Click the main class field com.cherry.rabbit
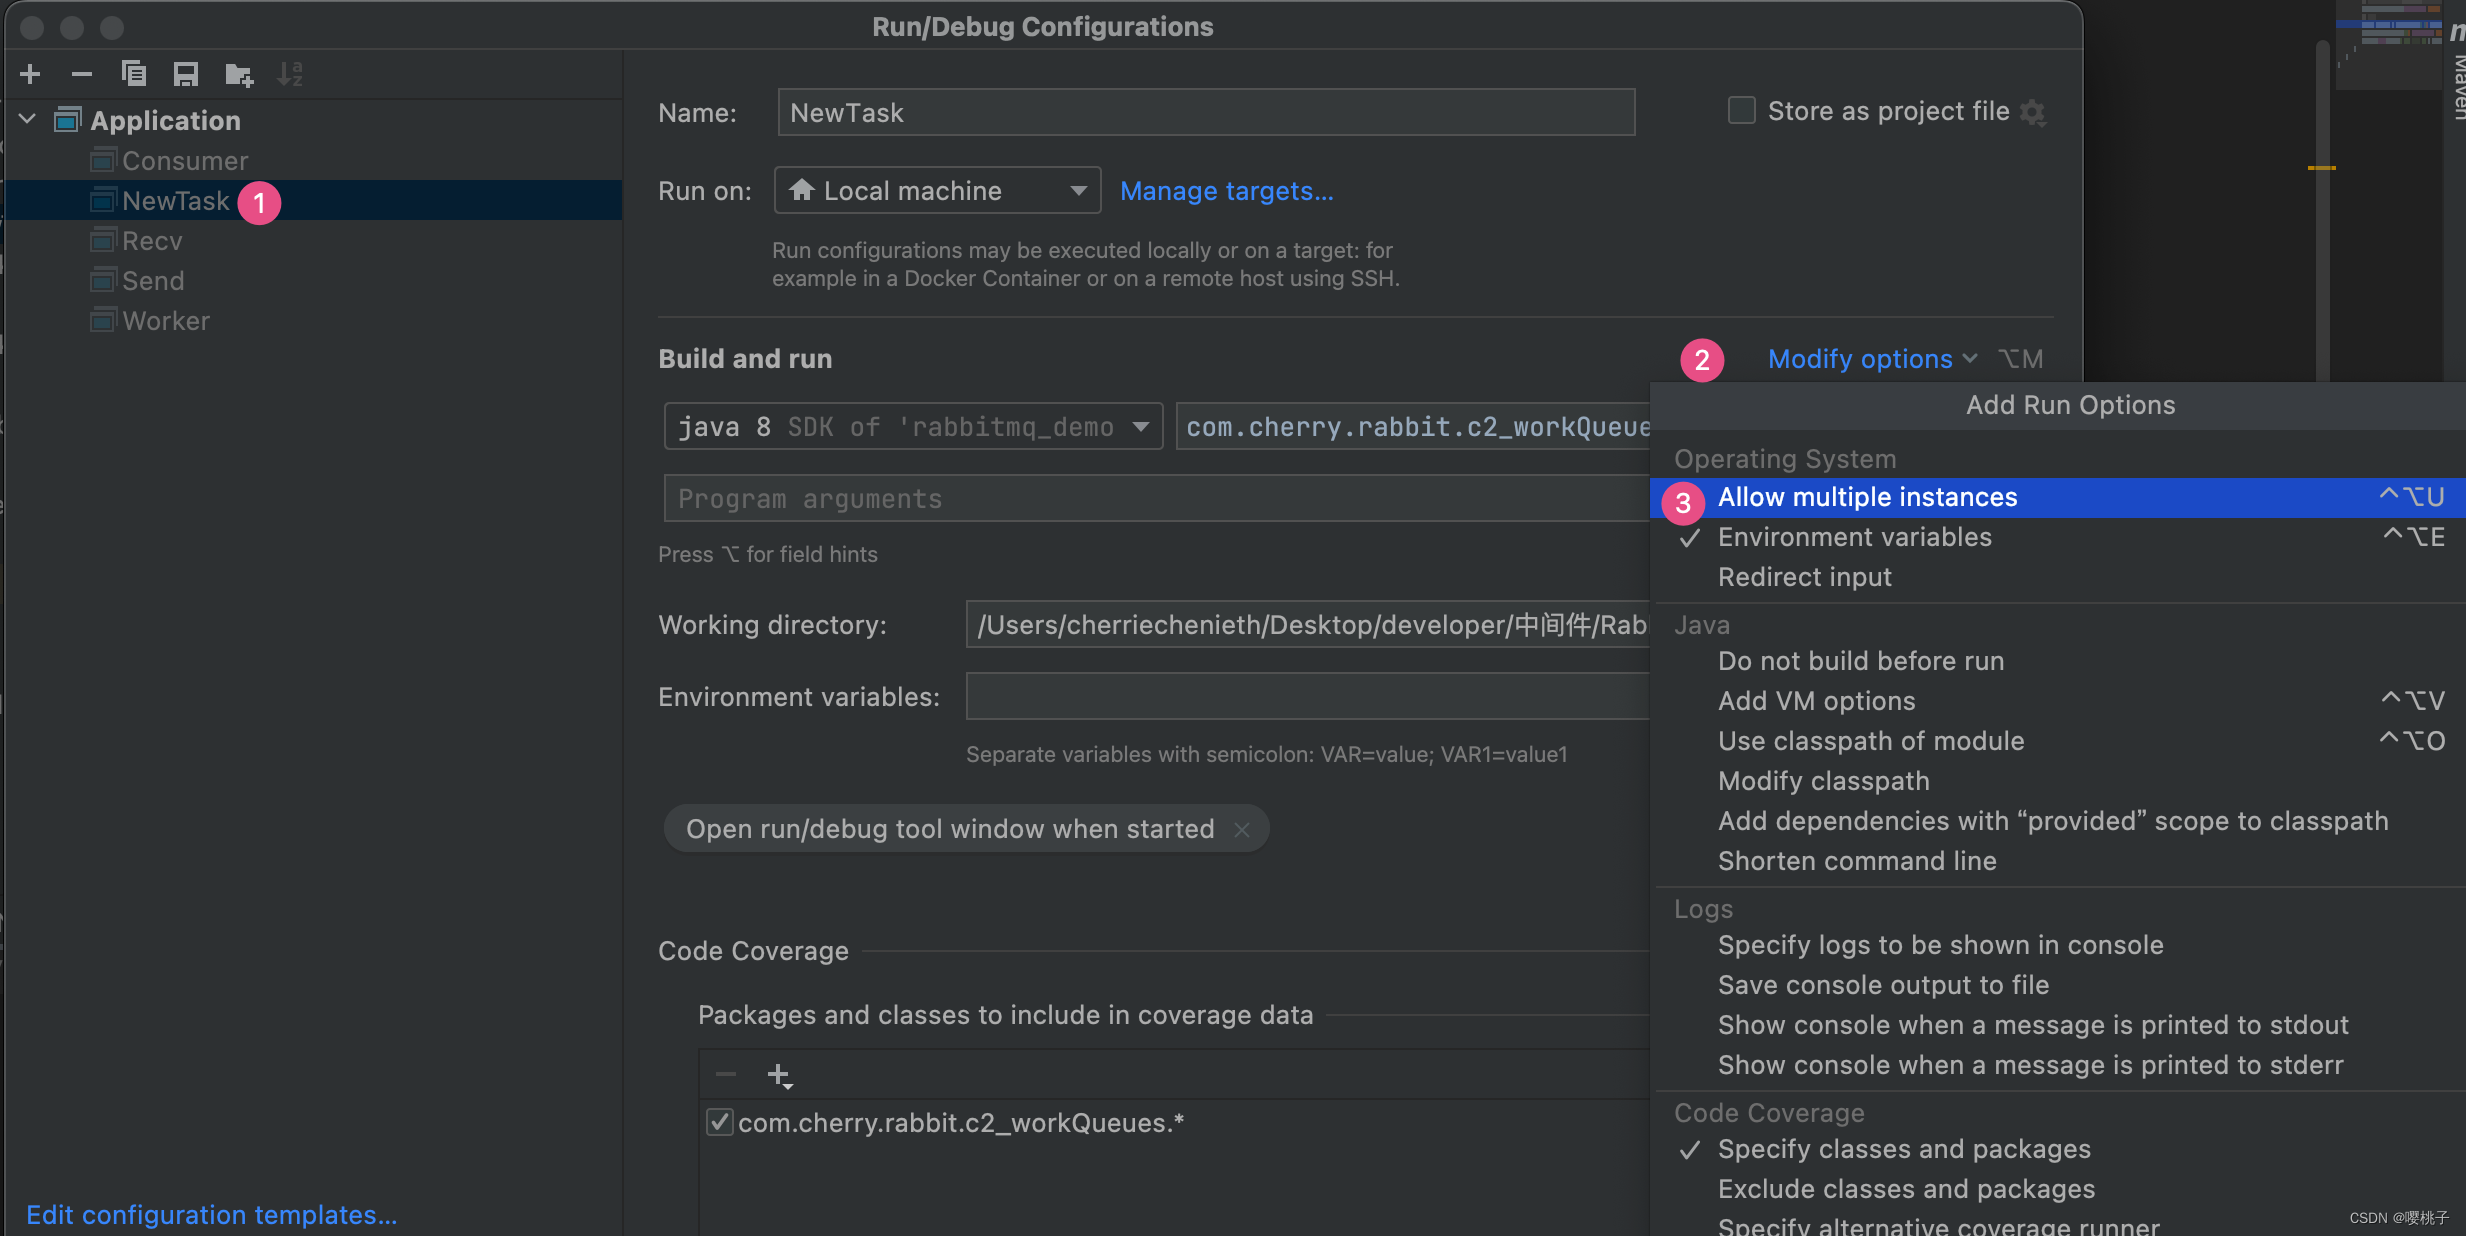Screen dimensions: 2466x1236 [1413, 427]
